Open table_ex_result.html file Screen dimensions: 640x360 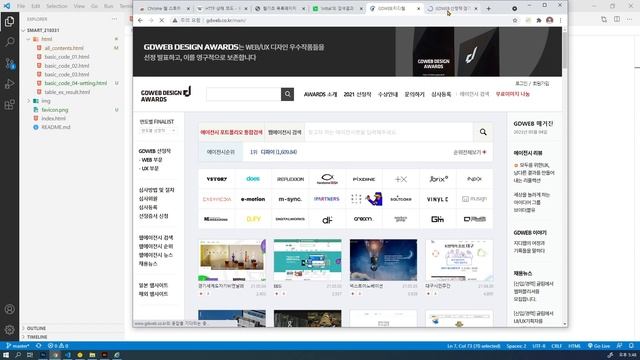click(x=67, y=92)
